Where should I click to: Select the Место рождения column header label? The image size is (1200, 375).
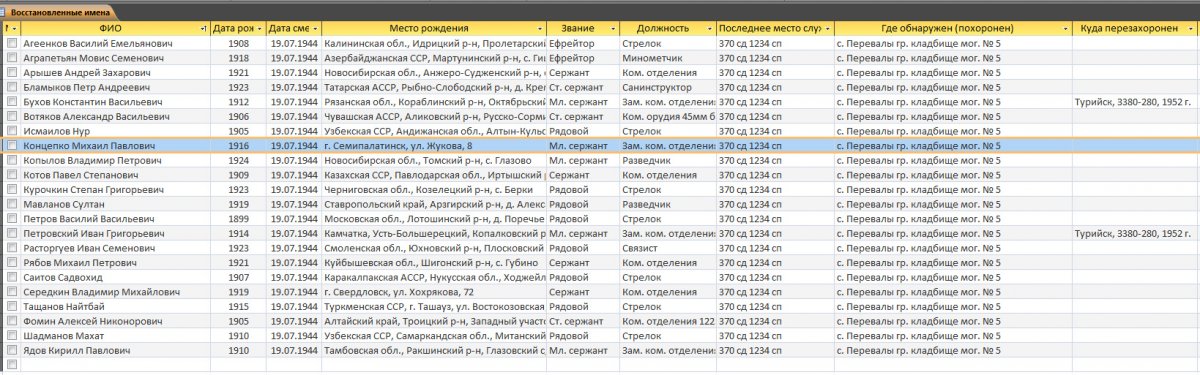(430, 29)
